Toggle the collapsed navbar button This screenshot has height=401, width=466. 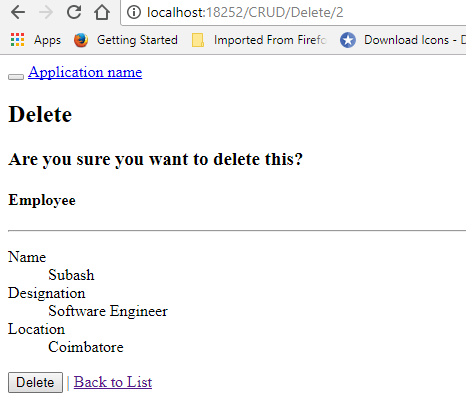coord(16,77)
